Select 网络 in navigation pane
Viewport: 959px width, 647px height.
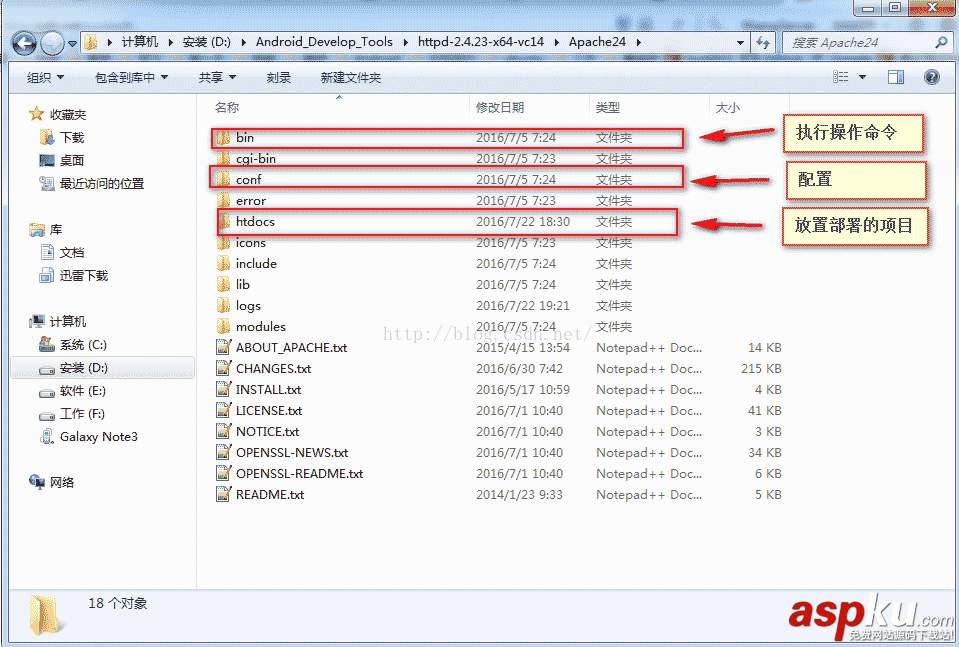[62, 482]
